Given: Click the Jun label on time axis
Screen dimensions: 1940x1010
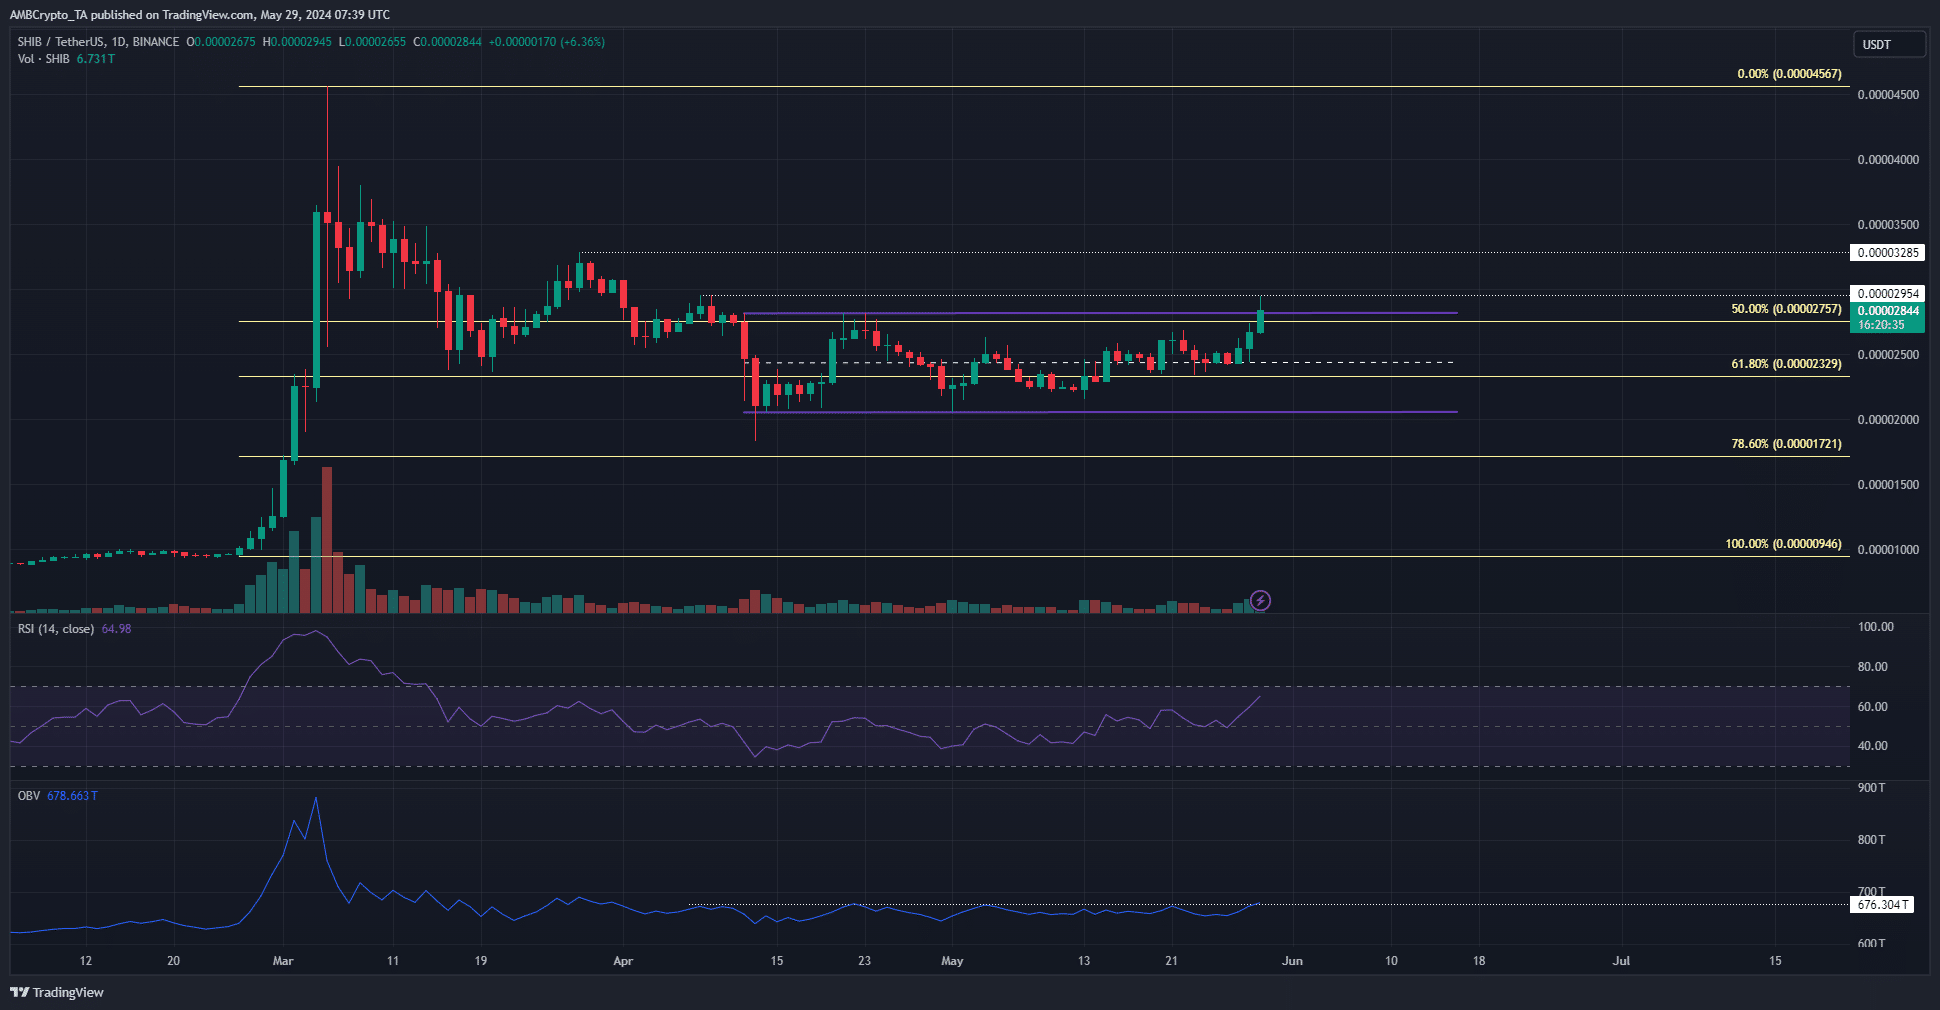Looking at the screenshot, I should point(1292,961).
